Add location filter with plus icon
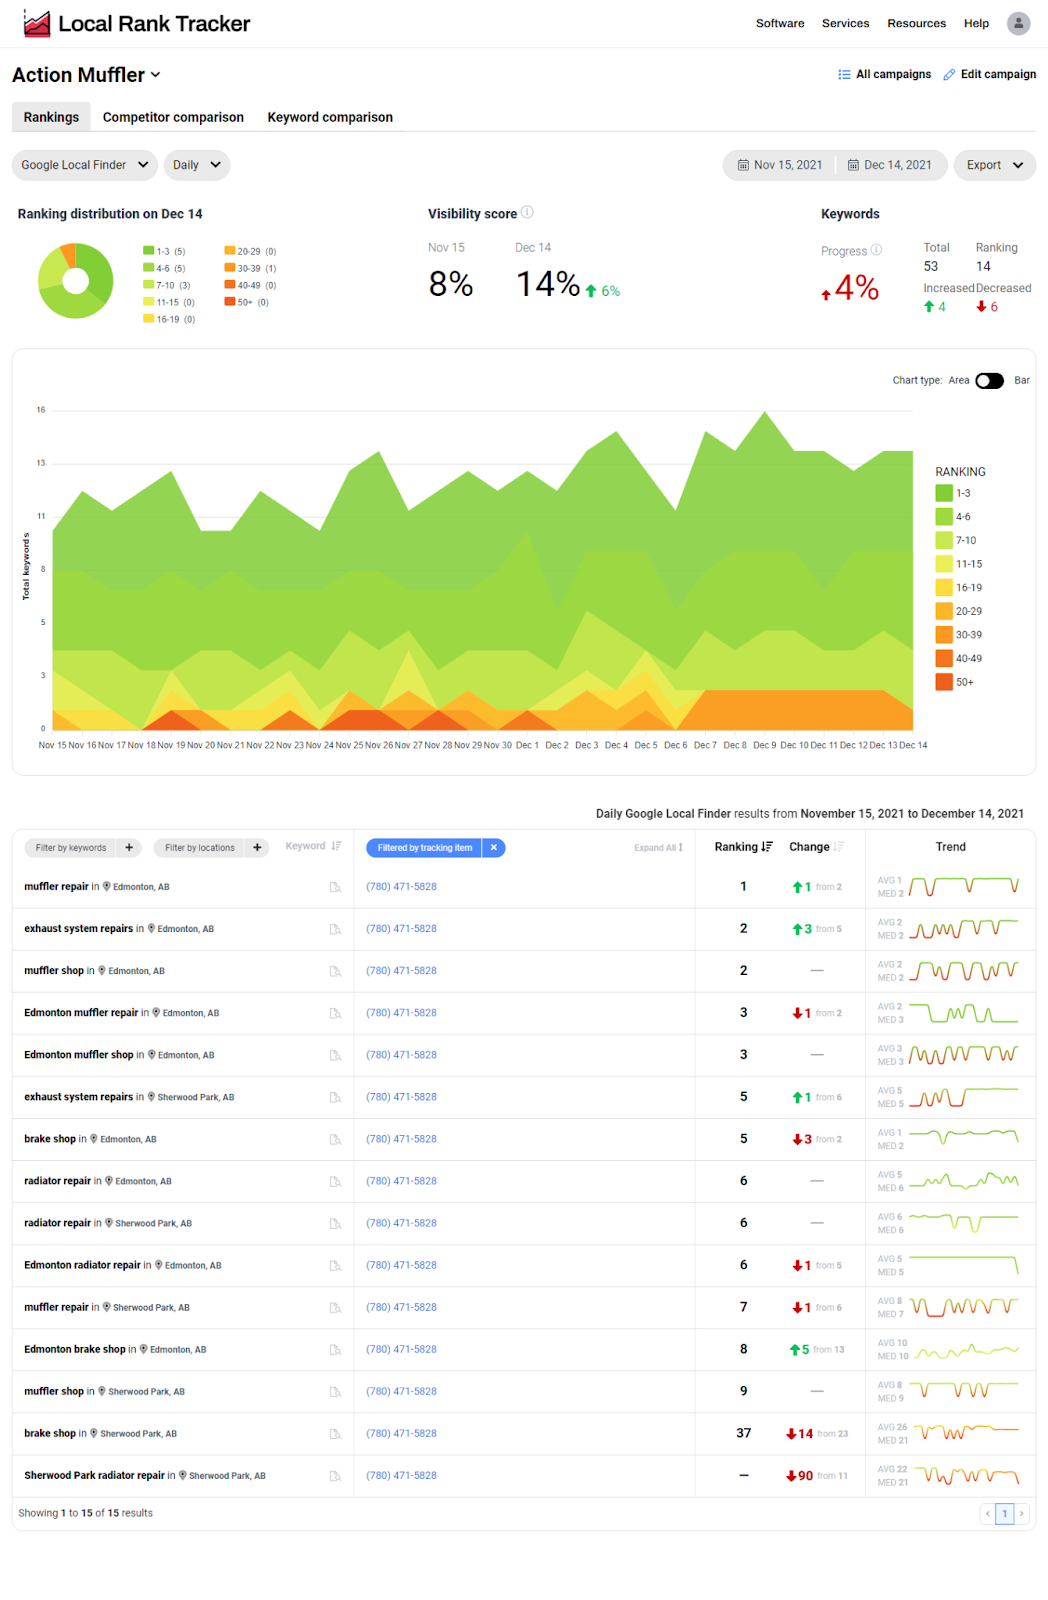Screen dimensions: 1048x1600 [x=257, y=848]
